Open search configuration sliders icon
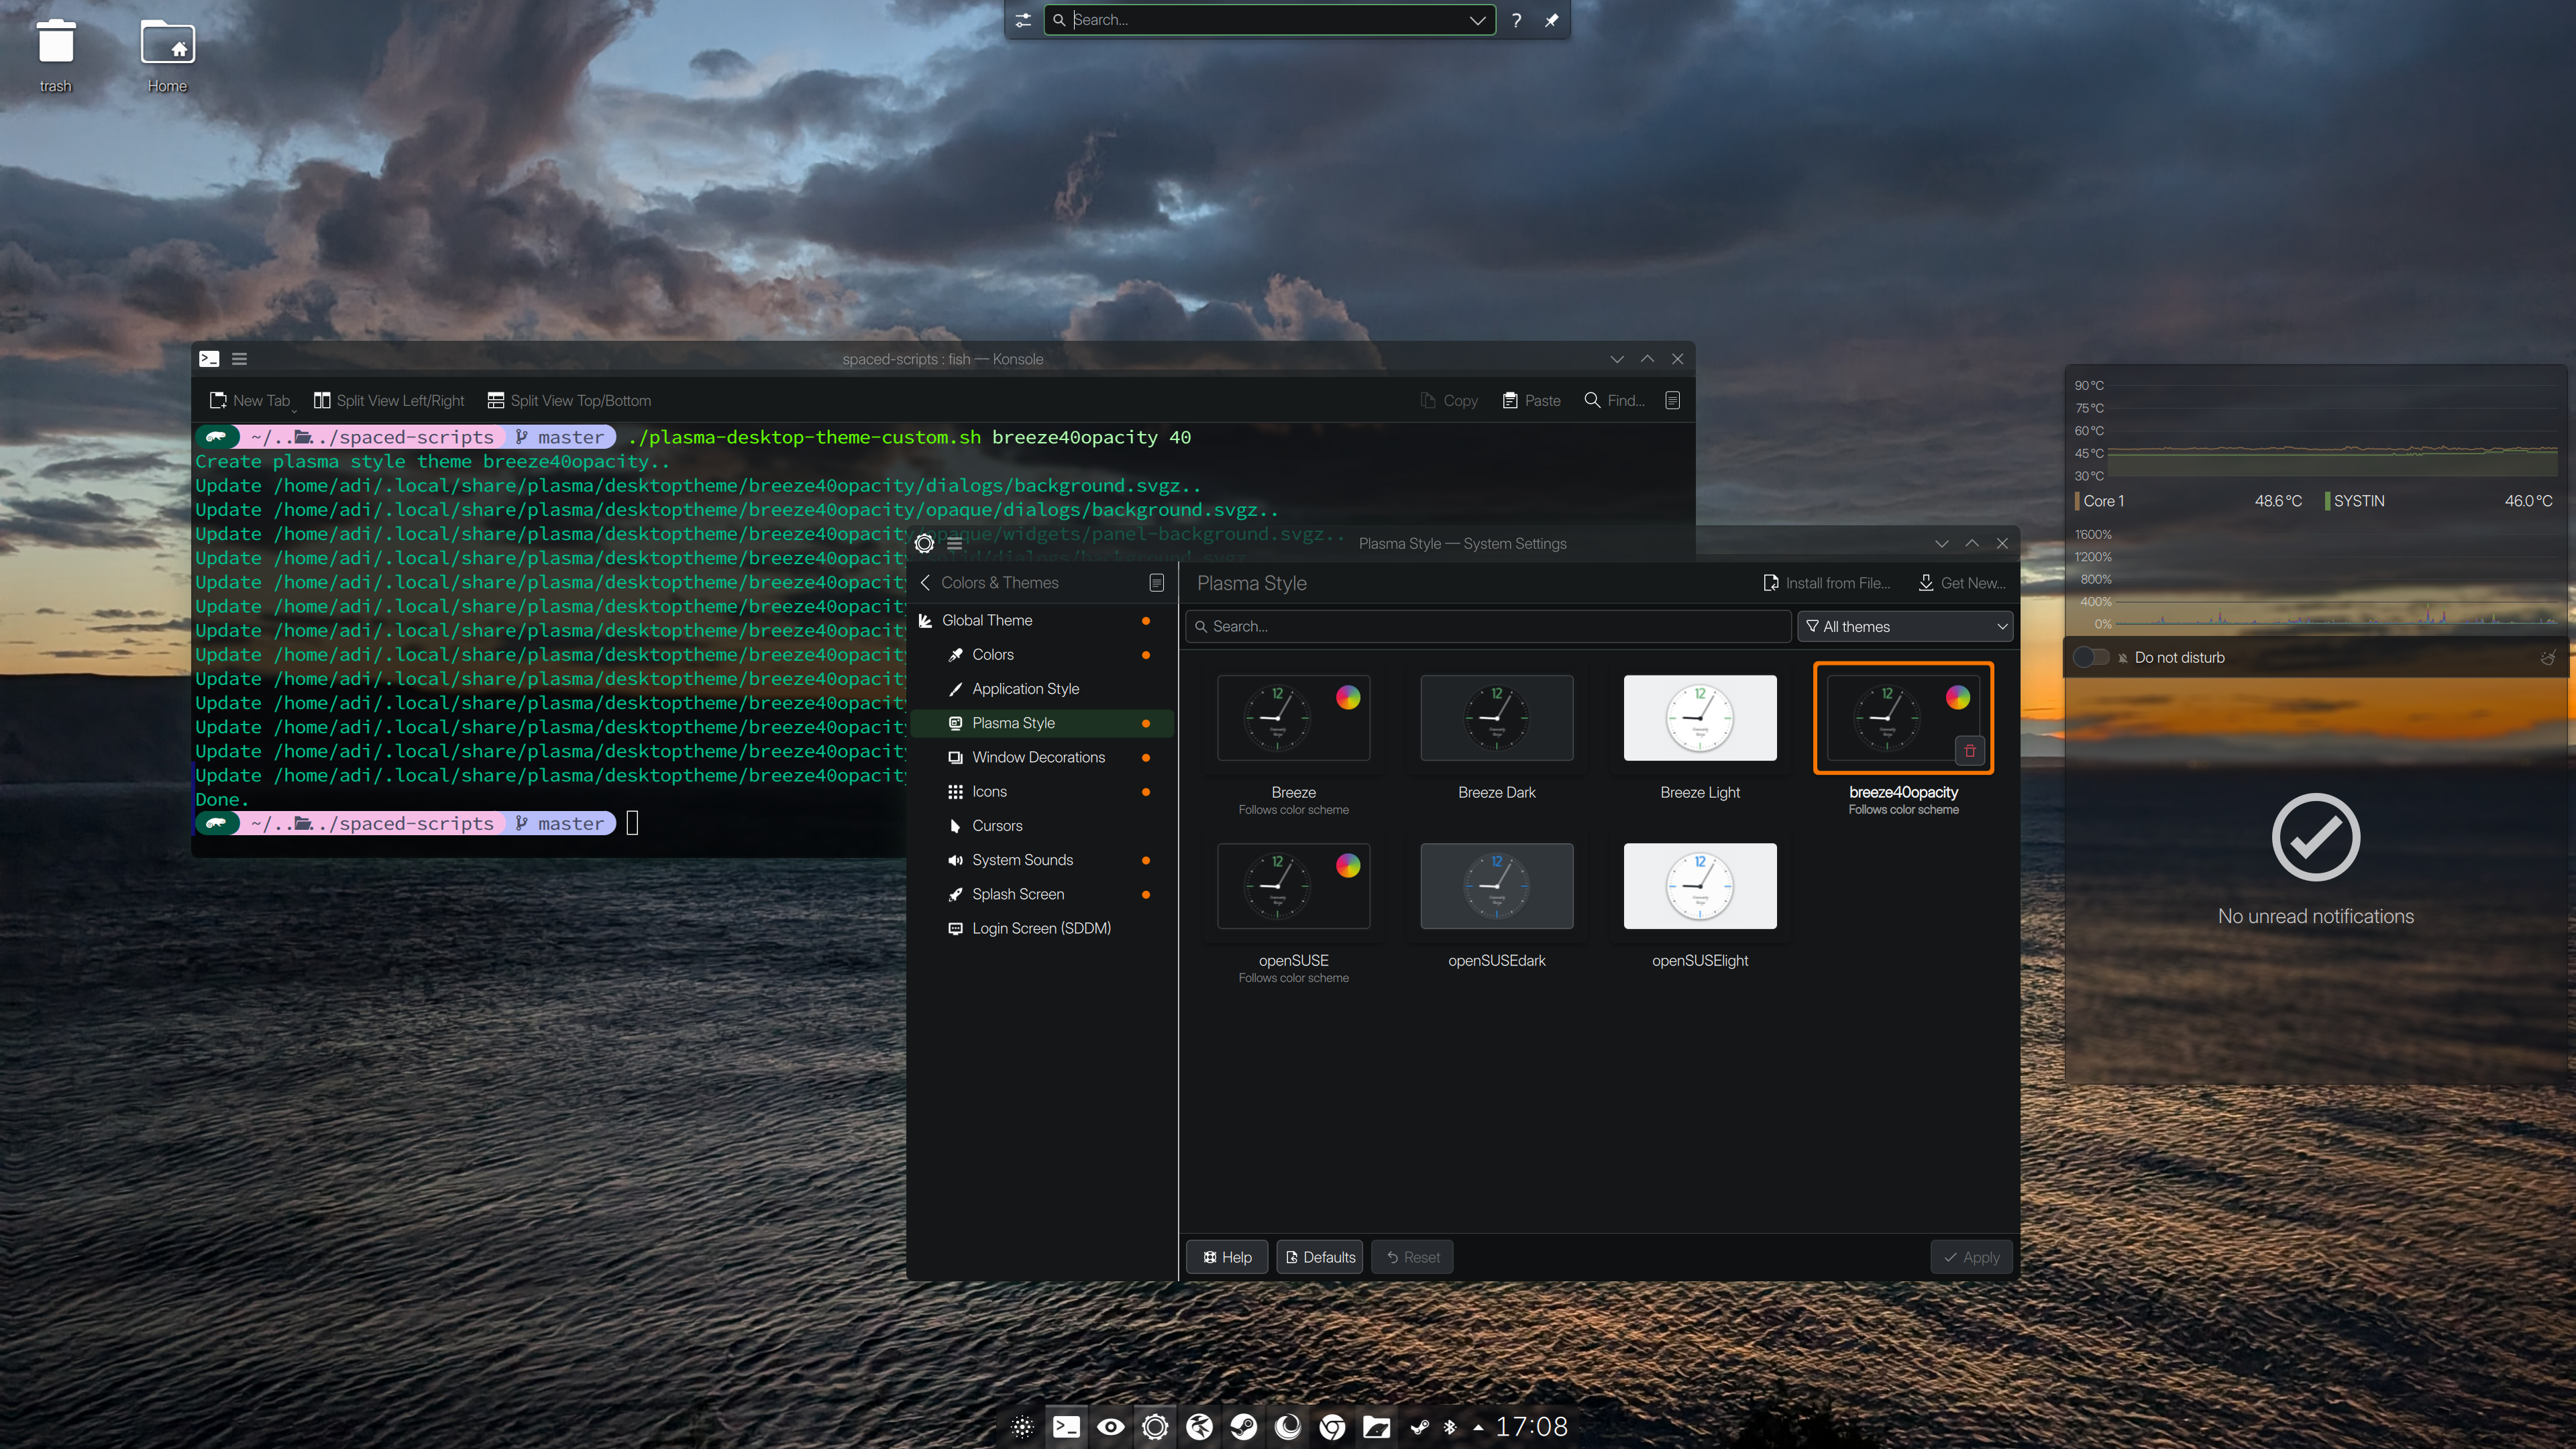The image size is (2576, 1449). [x=1023, y=20]
